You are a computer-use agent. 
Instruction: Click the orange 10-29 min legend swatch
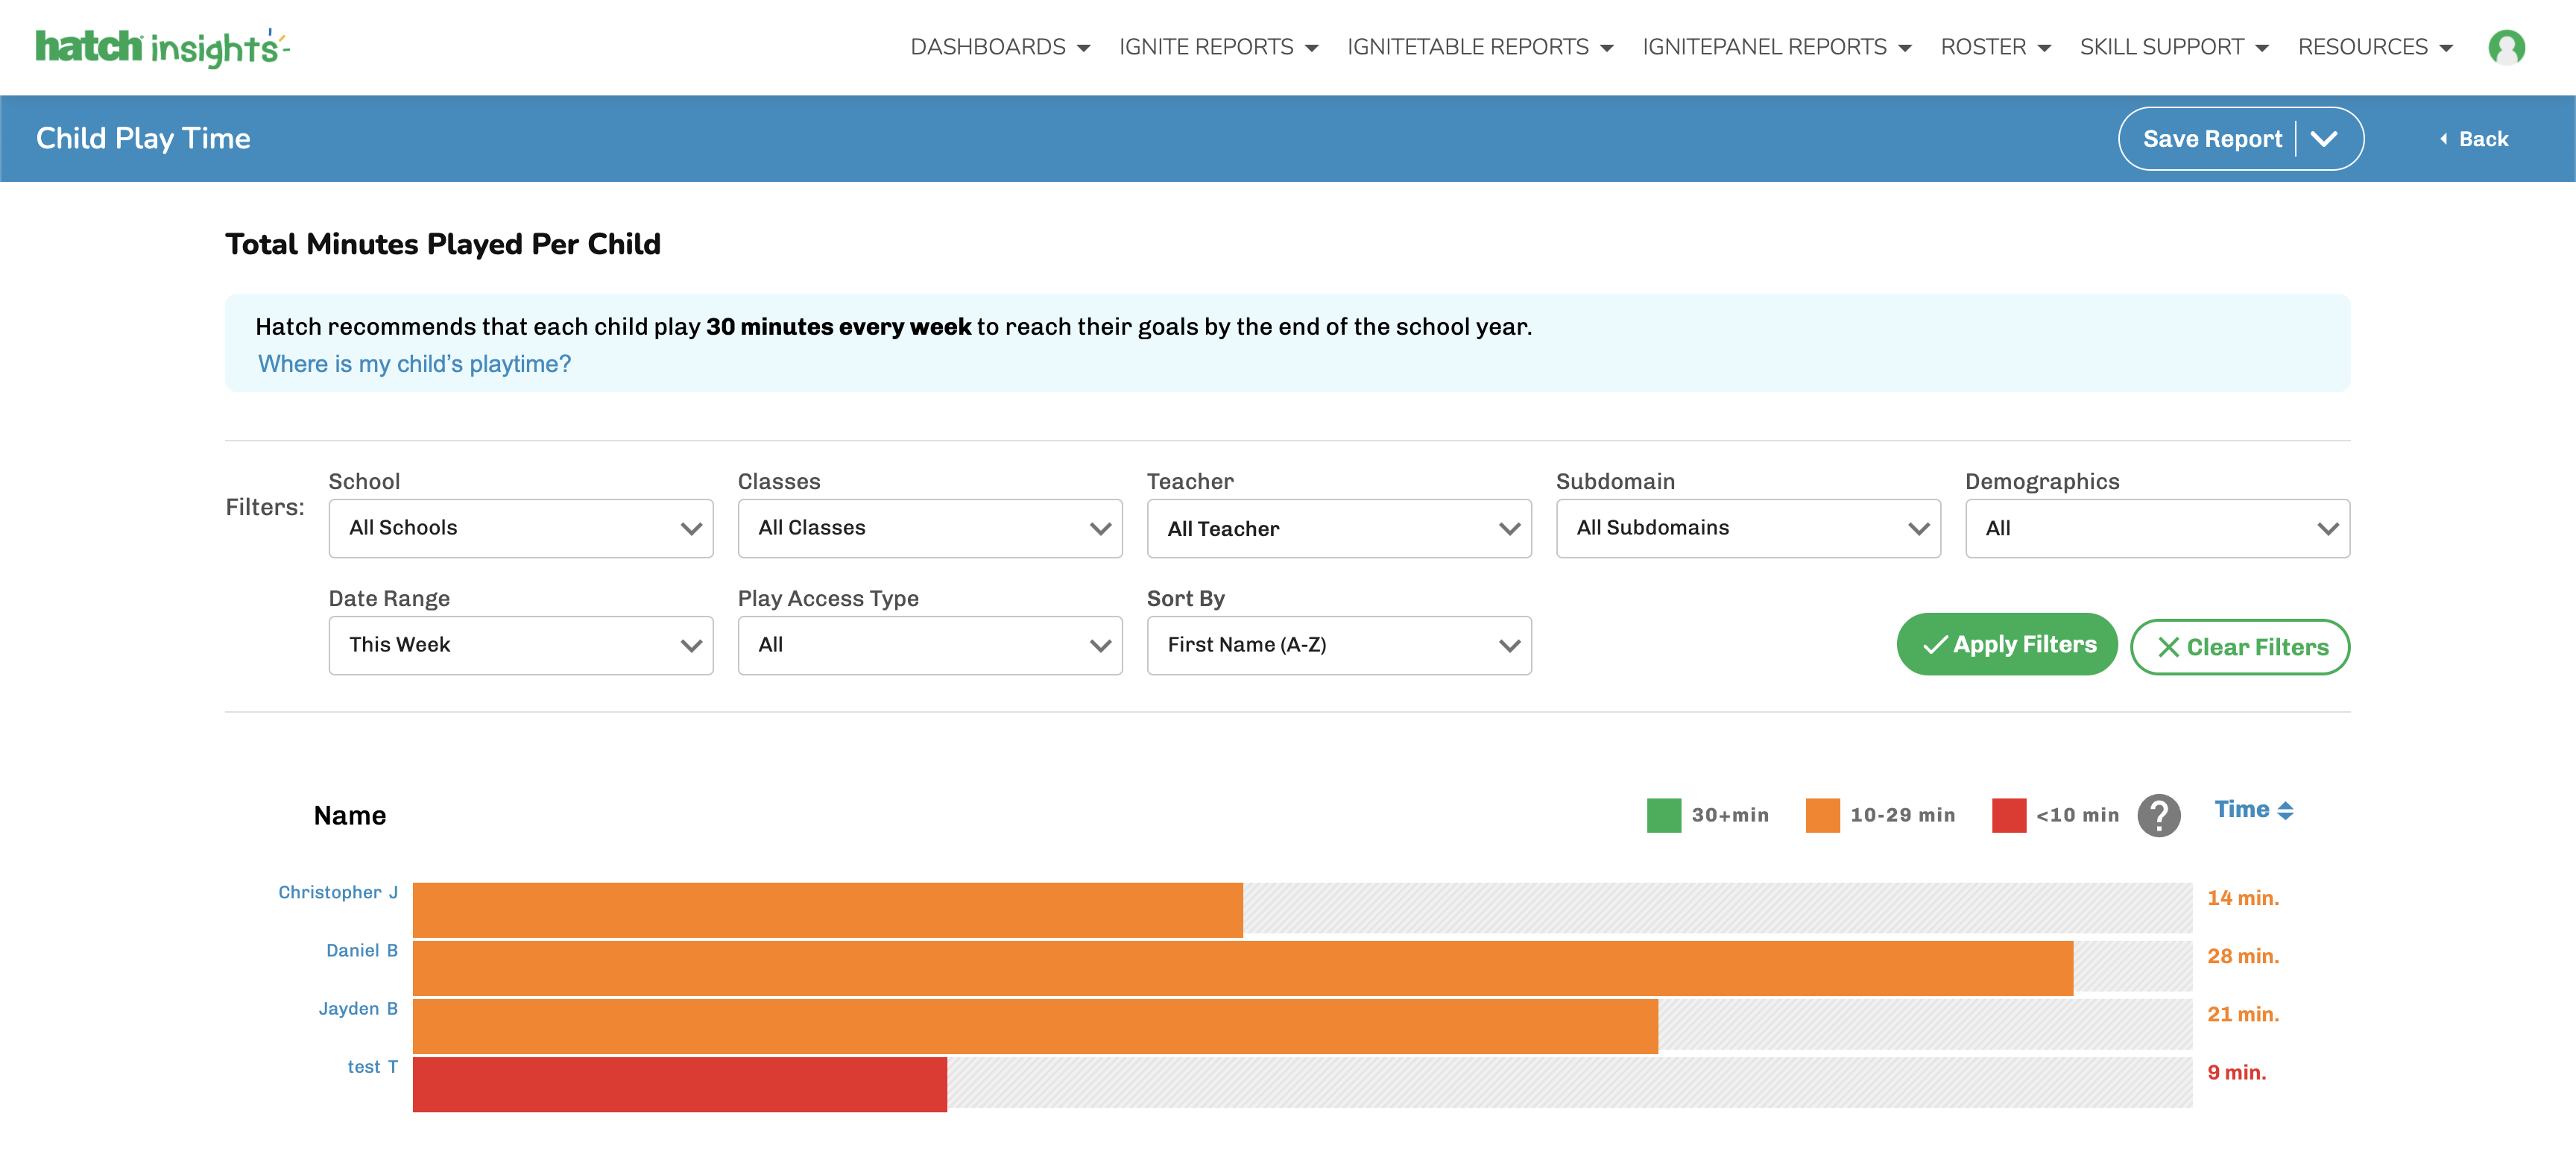[x=1822, y=815]
